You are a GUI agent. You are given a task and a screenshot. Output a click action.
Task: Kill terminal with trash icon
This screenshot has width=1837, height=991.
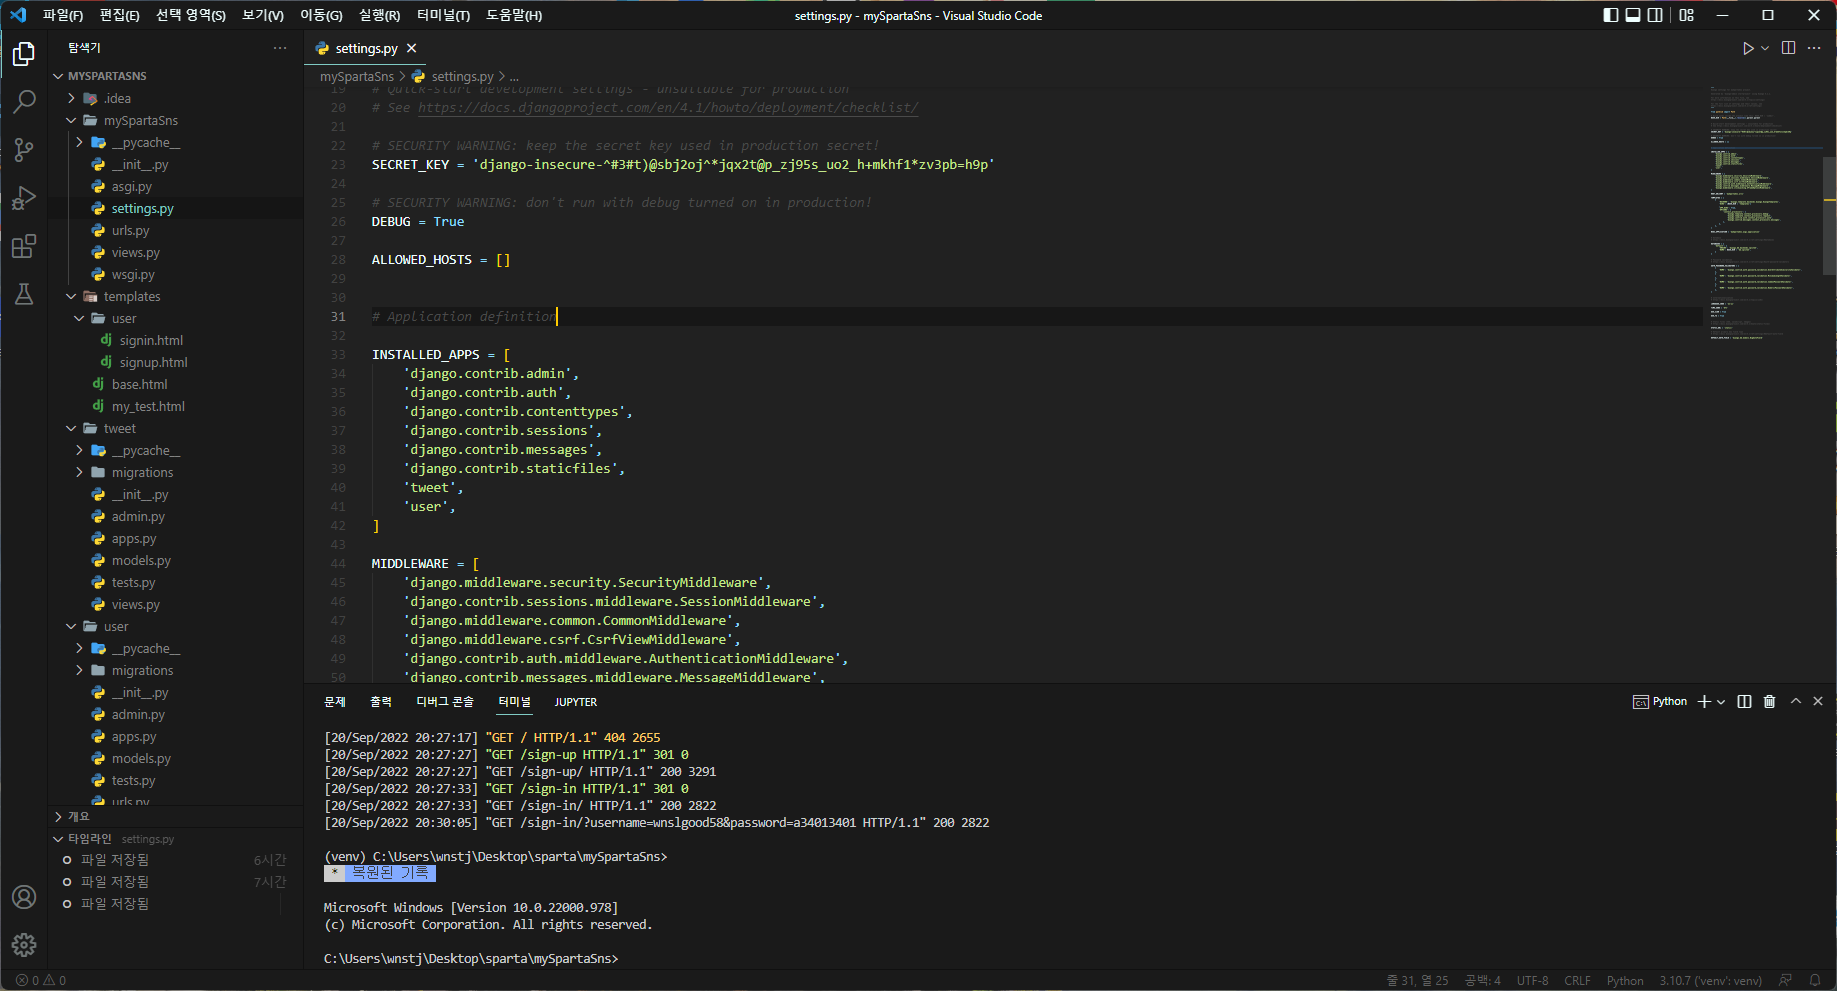(1770, 702)
